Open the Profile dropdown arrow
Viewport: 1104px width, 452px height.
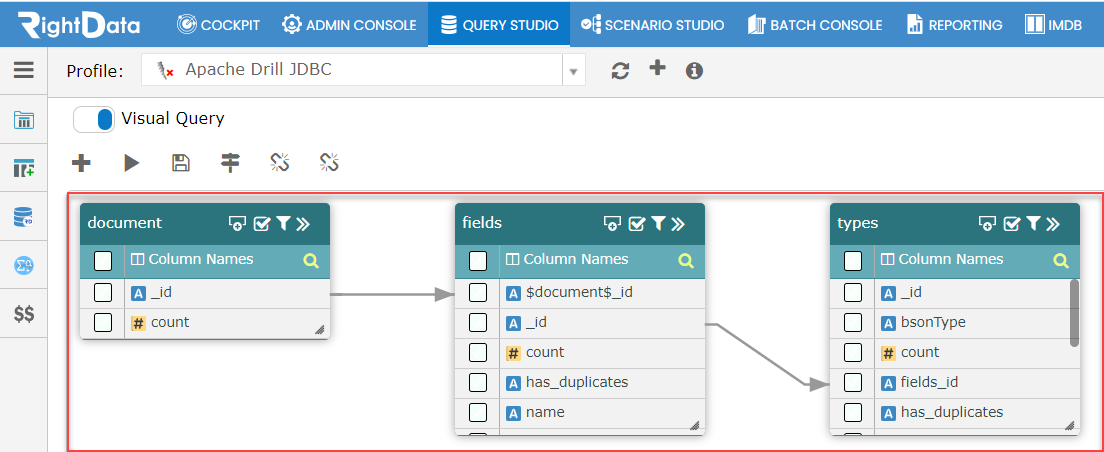coord(573,71)
